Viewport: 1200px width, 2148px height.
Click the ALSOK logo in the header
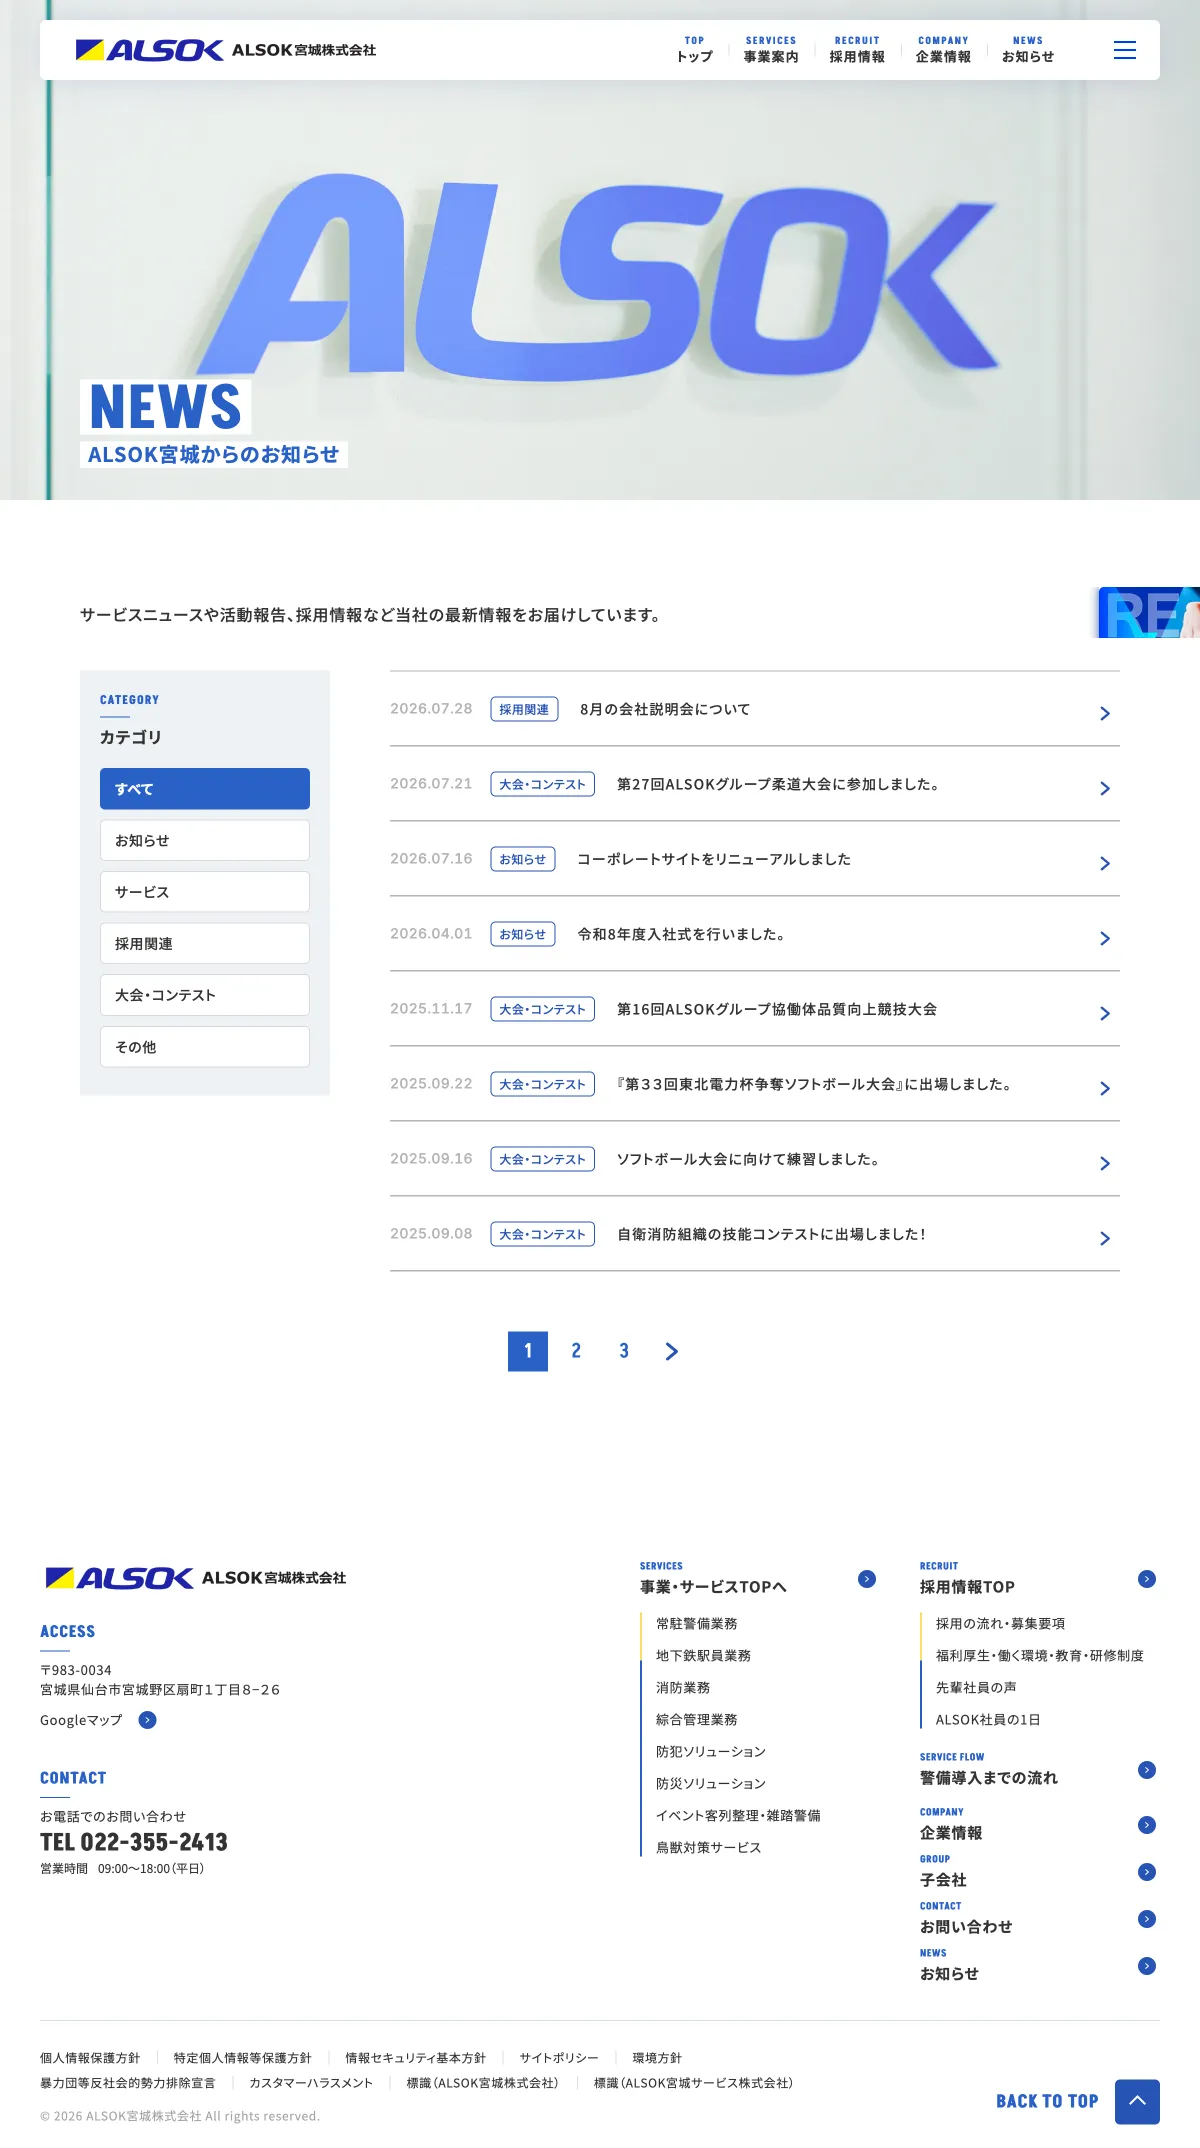226,50
